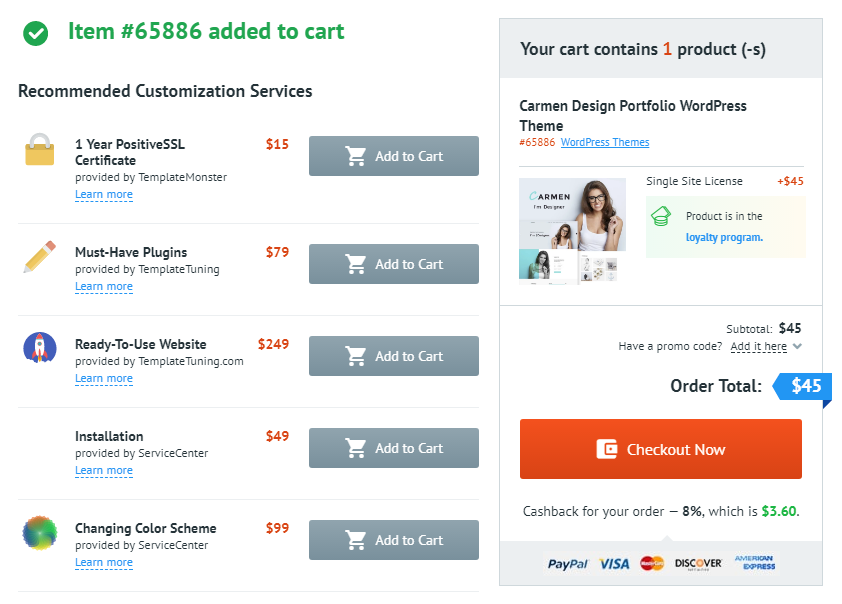The height and width of the screenshot is (604, 842).
Task: Add Ready-To-Use Website to cart
Action: pos(394,356)
